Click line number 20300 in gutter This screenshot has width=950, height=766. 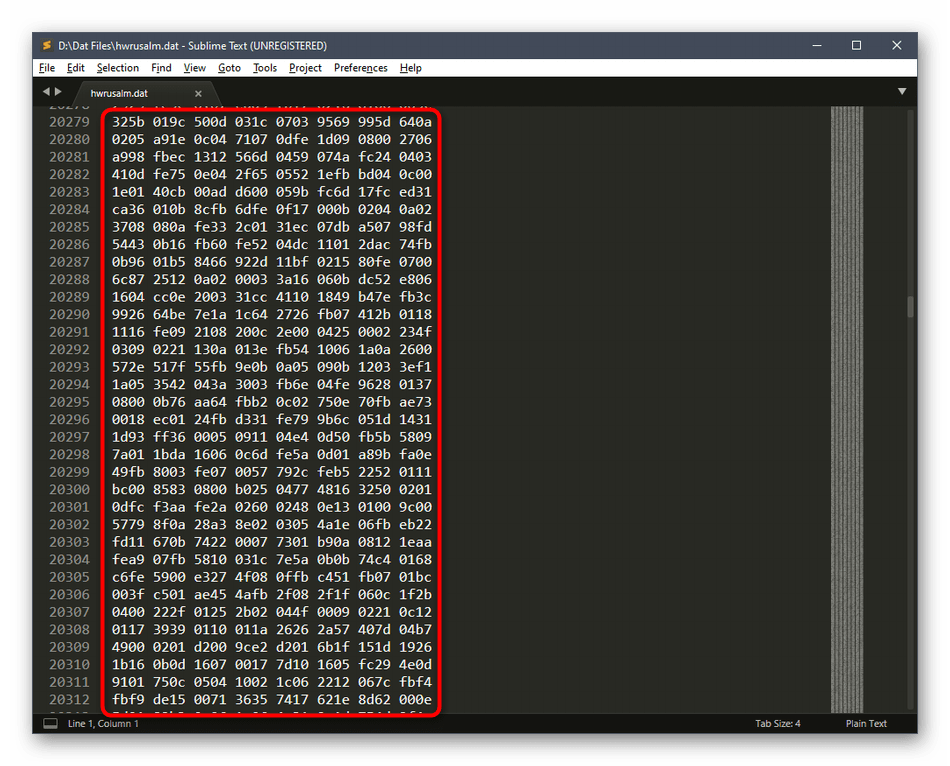(x=69, y=489)
